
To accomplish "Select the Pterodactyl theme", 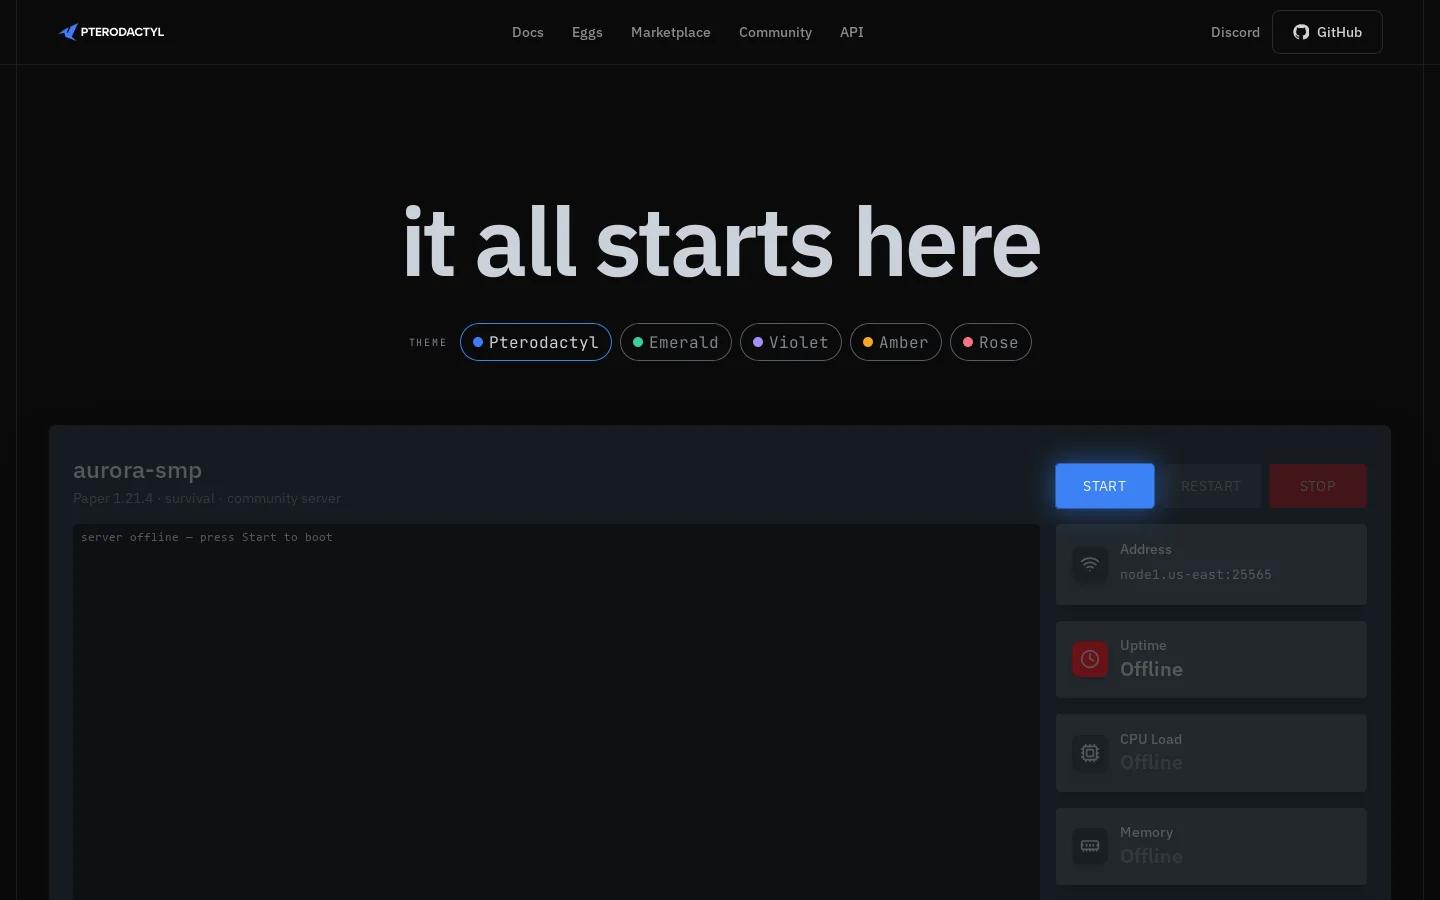I will pos(536,342).
